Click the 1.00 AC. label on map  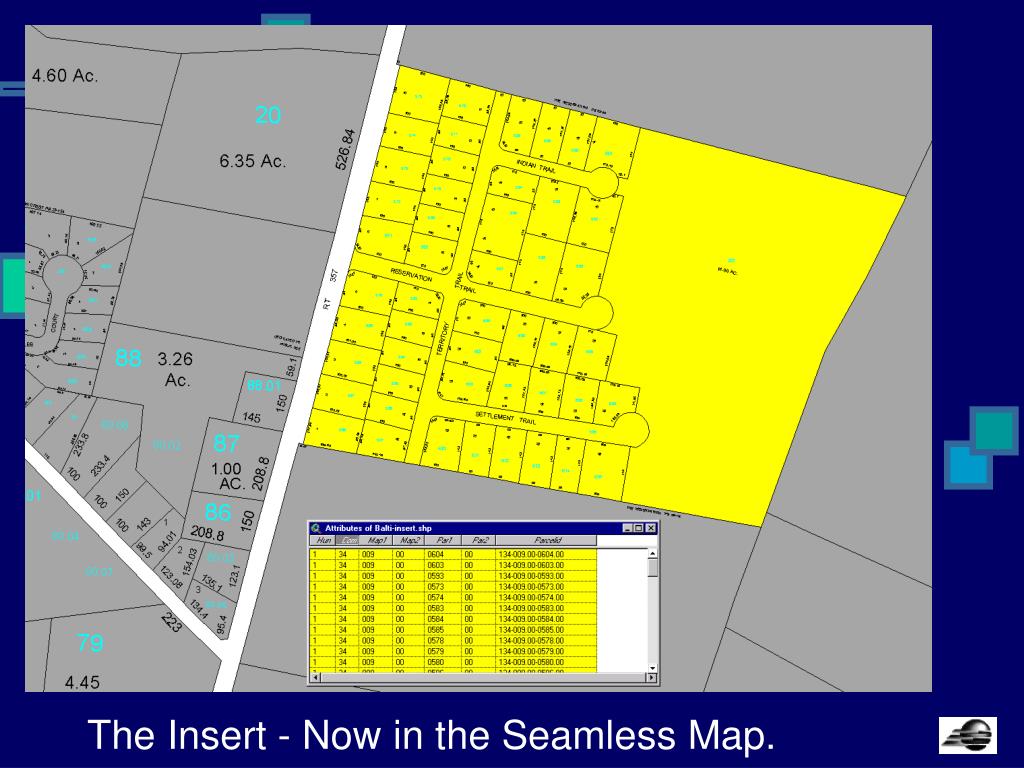(229, 477)
